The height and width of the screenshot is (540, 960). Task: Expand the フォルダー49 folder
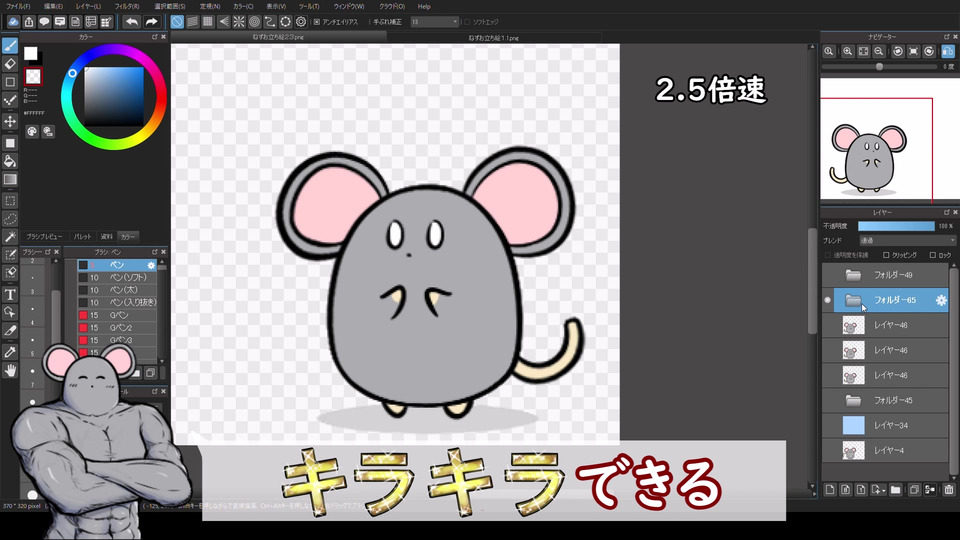(x=853, y=275)
